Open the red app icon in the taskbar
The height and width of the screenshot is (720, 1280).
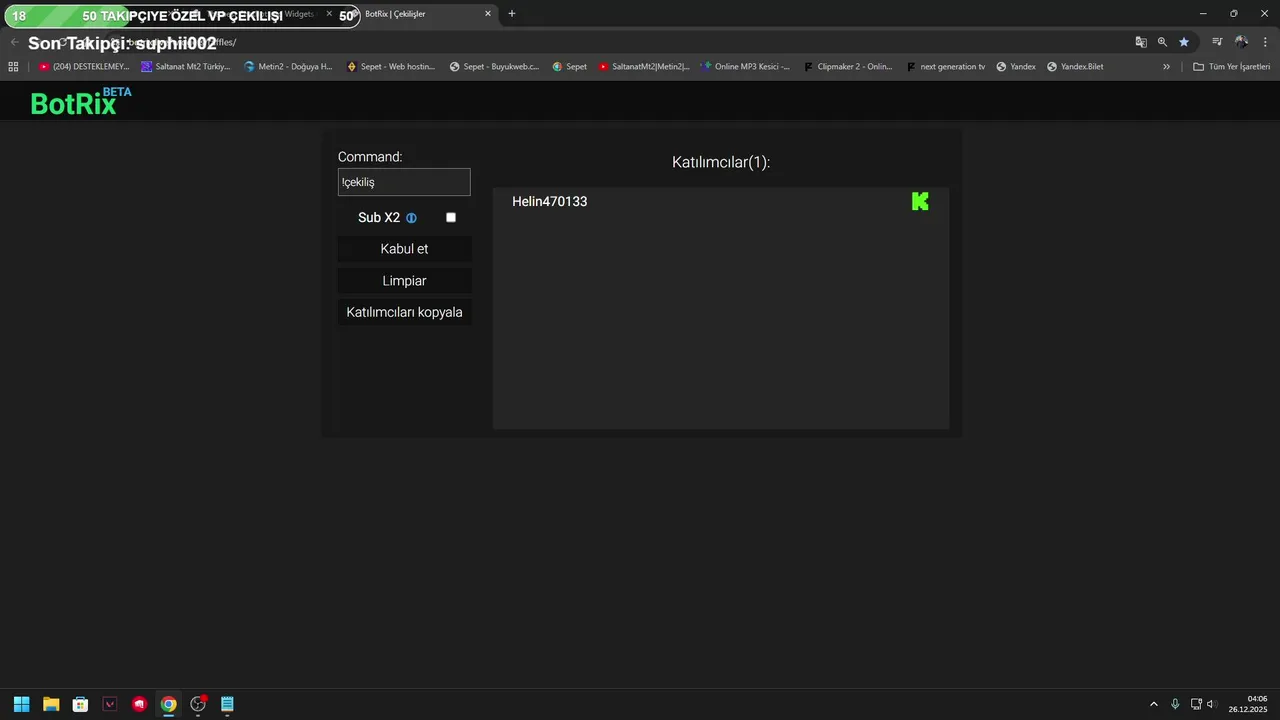[x=139, y=704]
